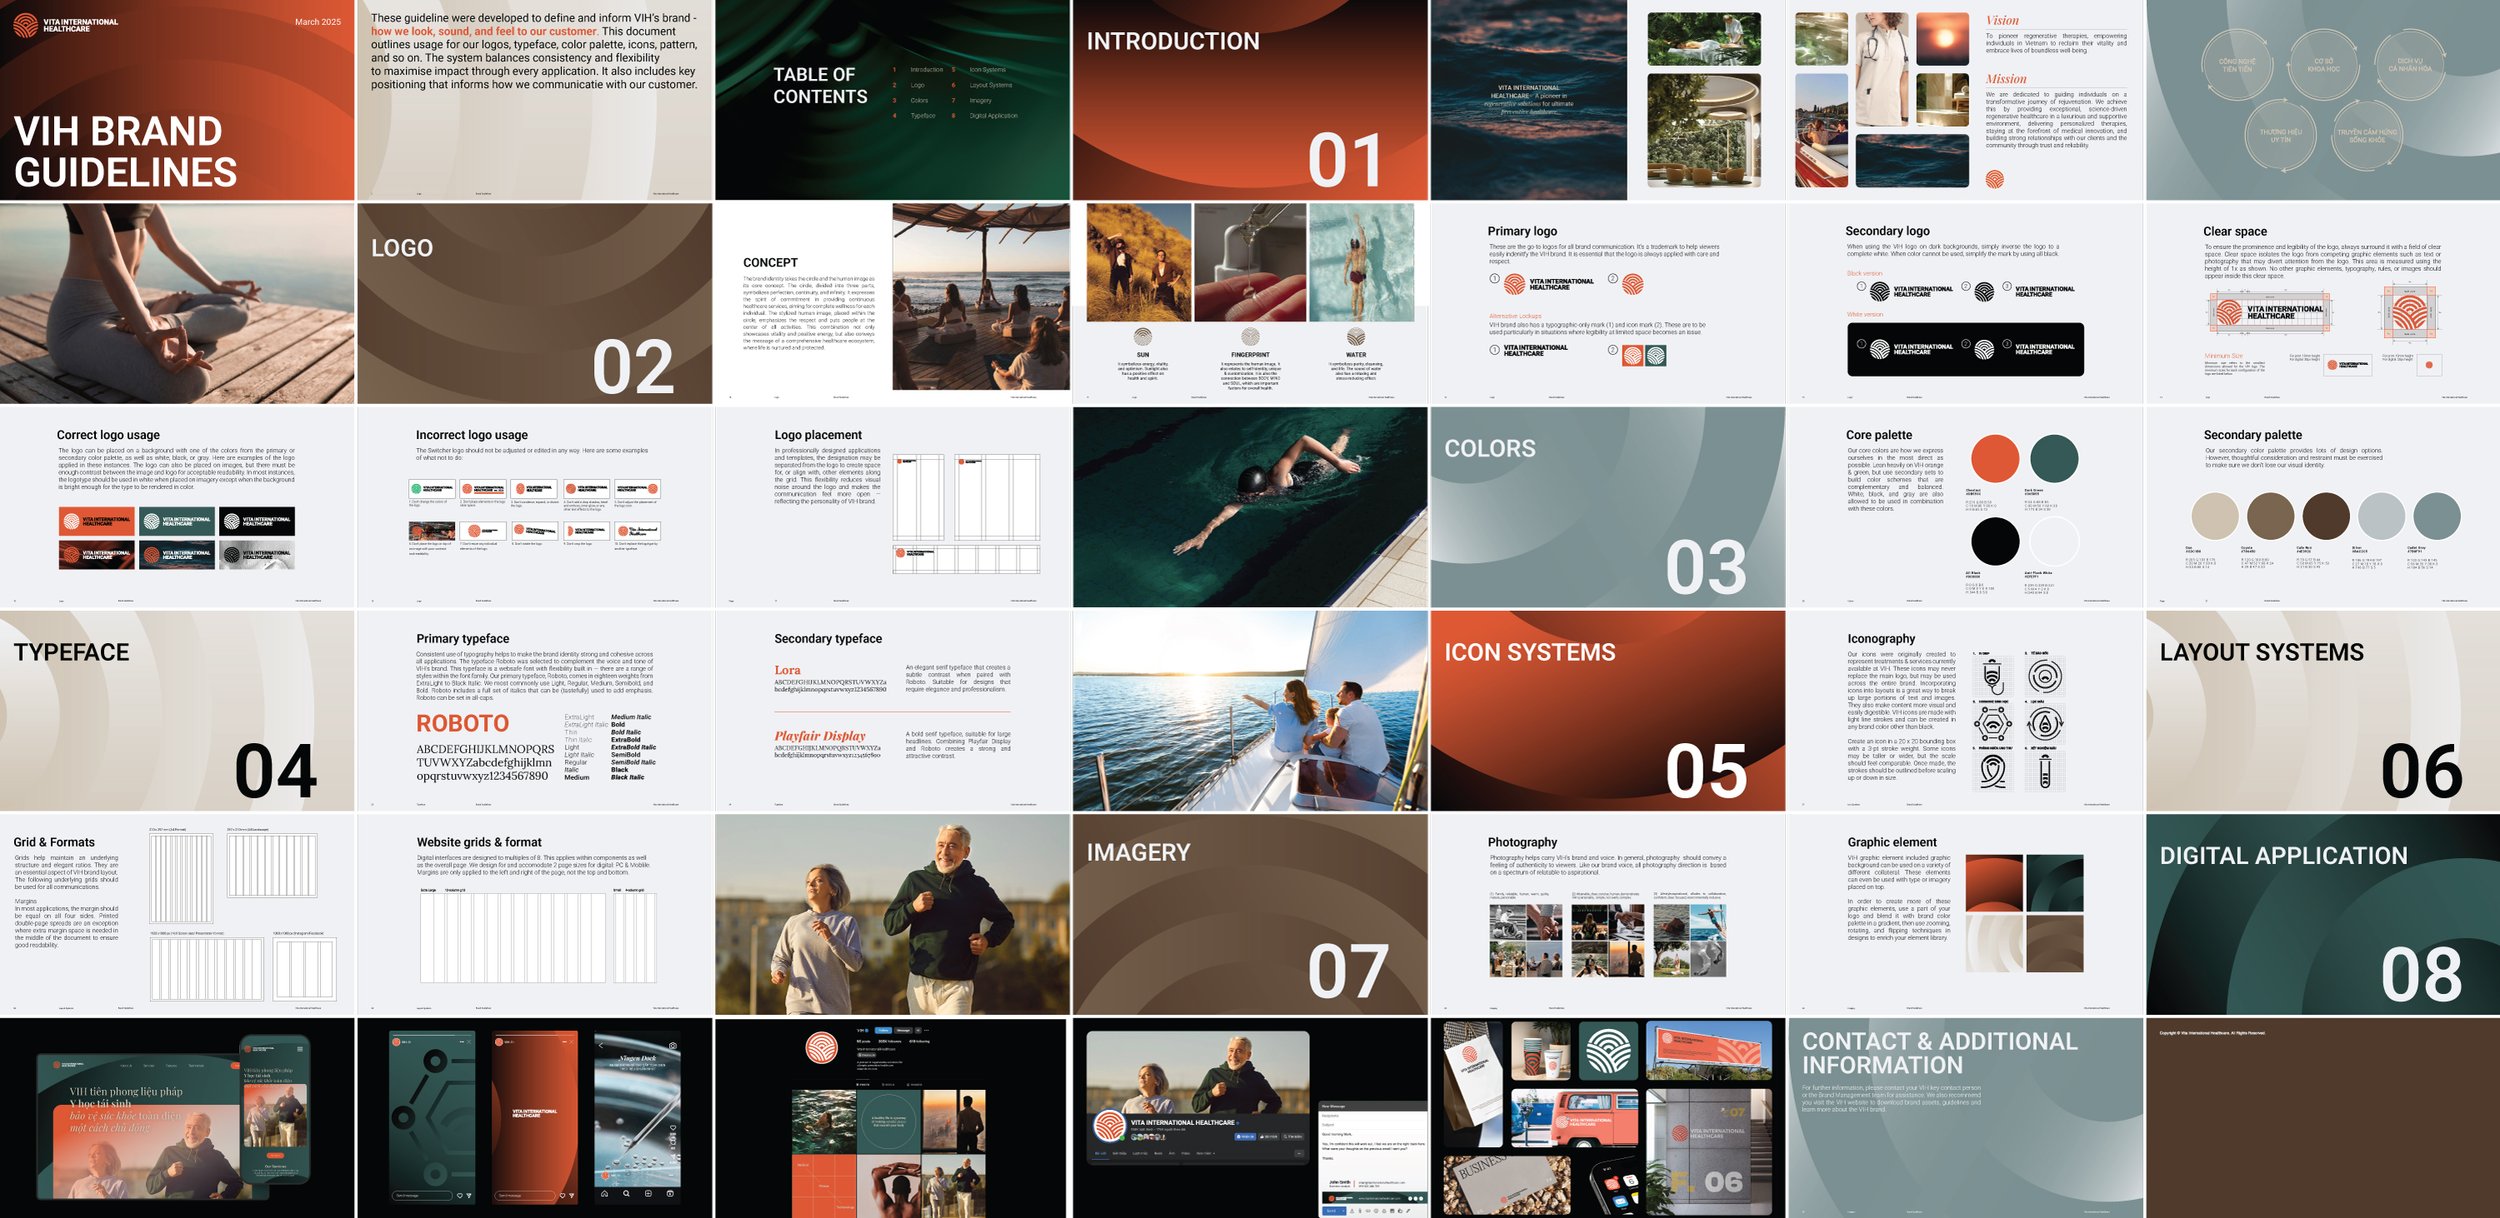Screen dimensions: 2500x1218
Task: Pick the beige swatch in the Secondary palette
Action: (x=2215, y=517)
